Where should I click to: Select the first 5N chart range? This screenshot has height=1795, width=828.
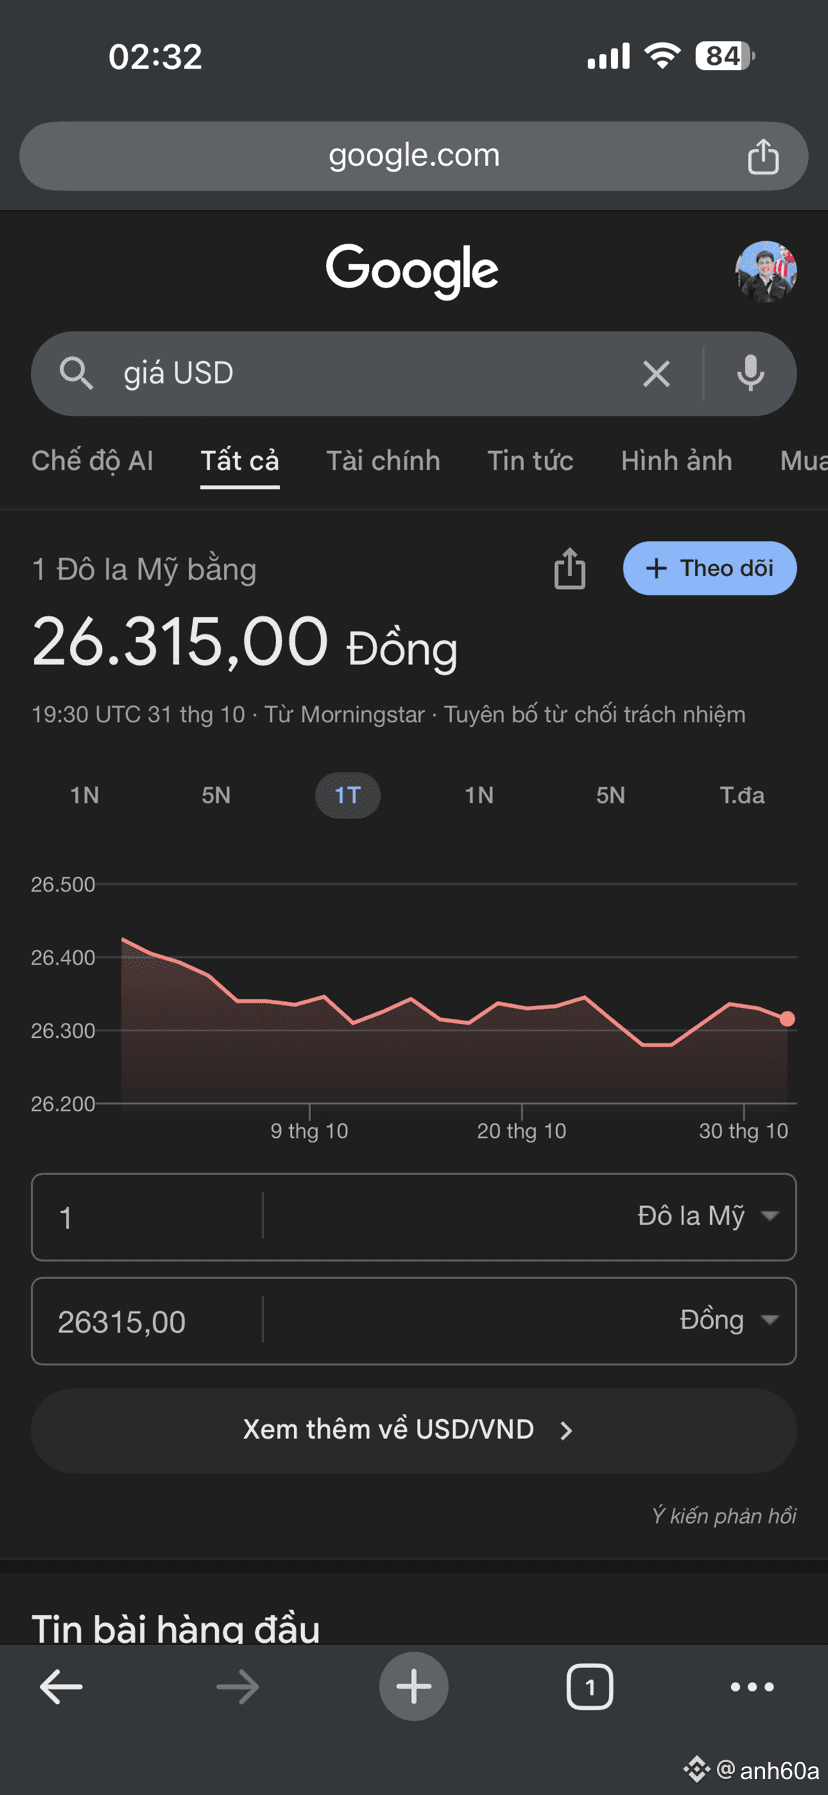[216, 795]
